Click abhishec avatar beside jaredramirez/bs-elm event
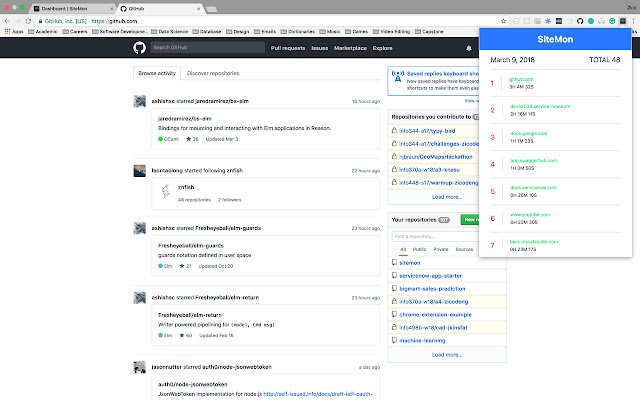Viewport: 640px width, 400px height. 140,101
